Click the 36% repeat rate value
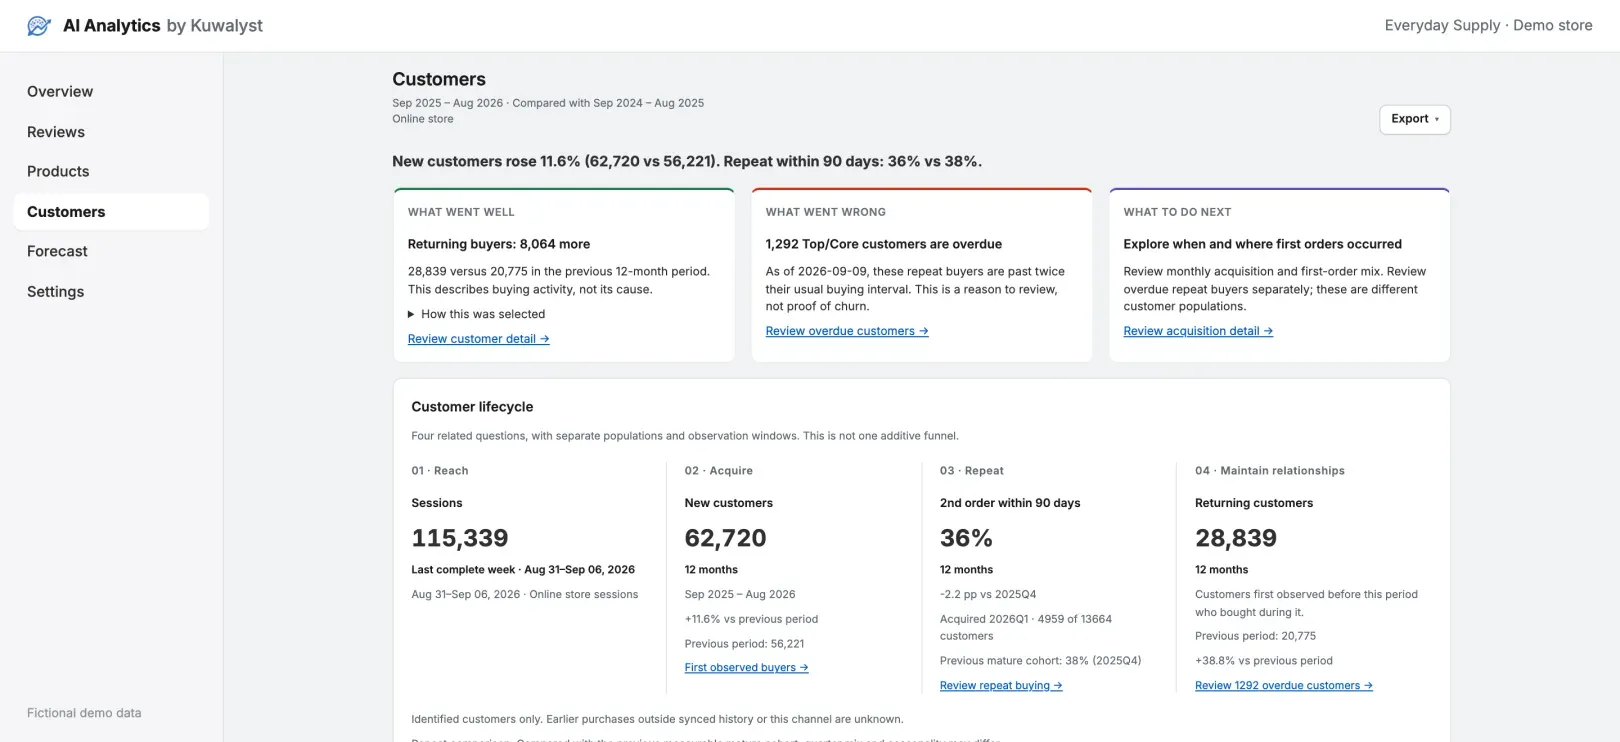The image size is (1620, 742). pos(966,538)
